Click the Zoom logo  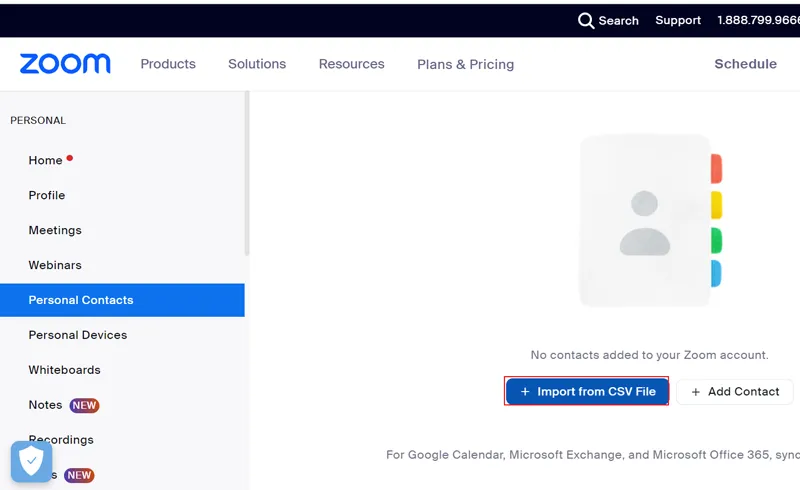[x=65, y=64]
